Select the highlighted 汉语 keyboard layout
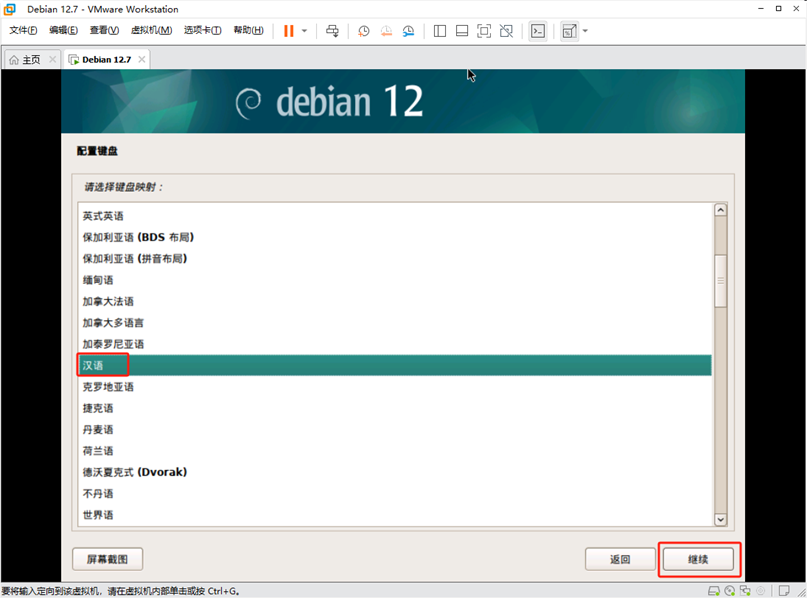The image size is (807, 598). (x=395, y=365)
